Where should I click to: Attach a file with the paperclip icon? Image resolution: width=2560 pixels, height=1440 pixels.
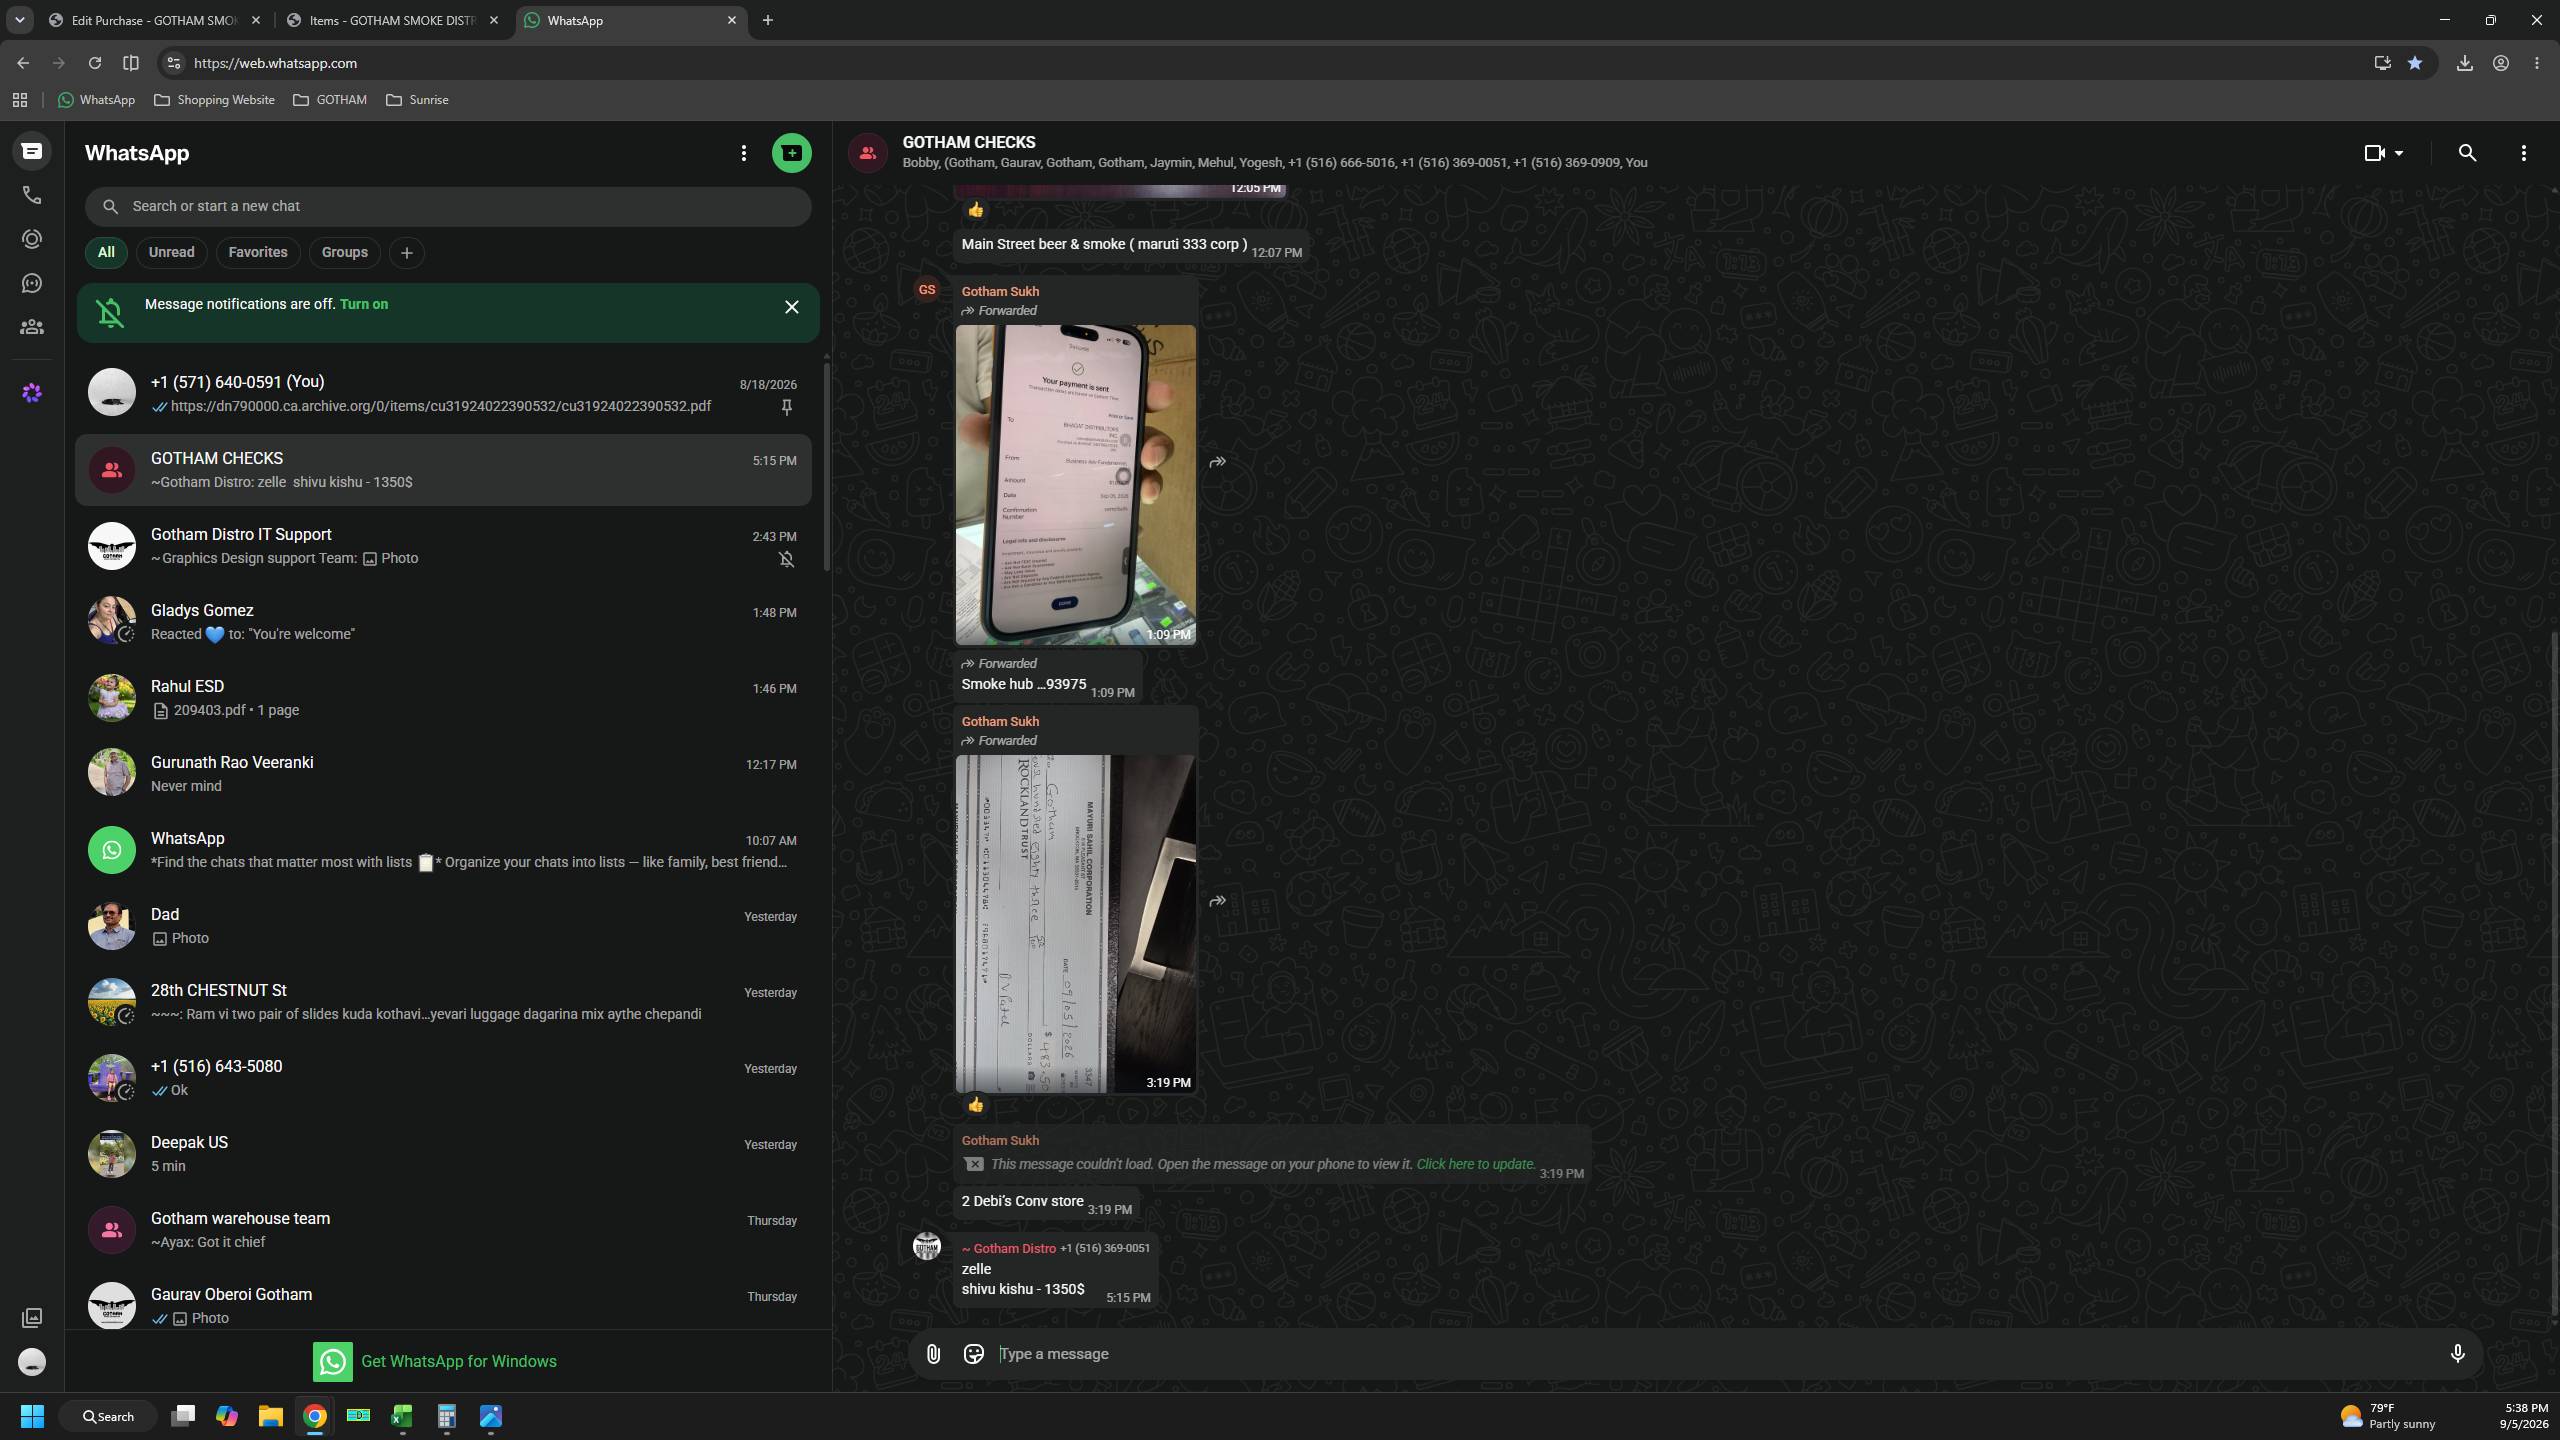pos(932,1354)
